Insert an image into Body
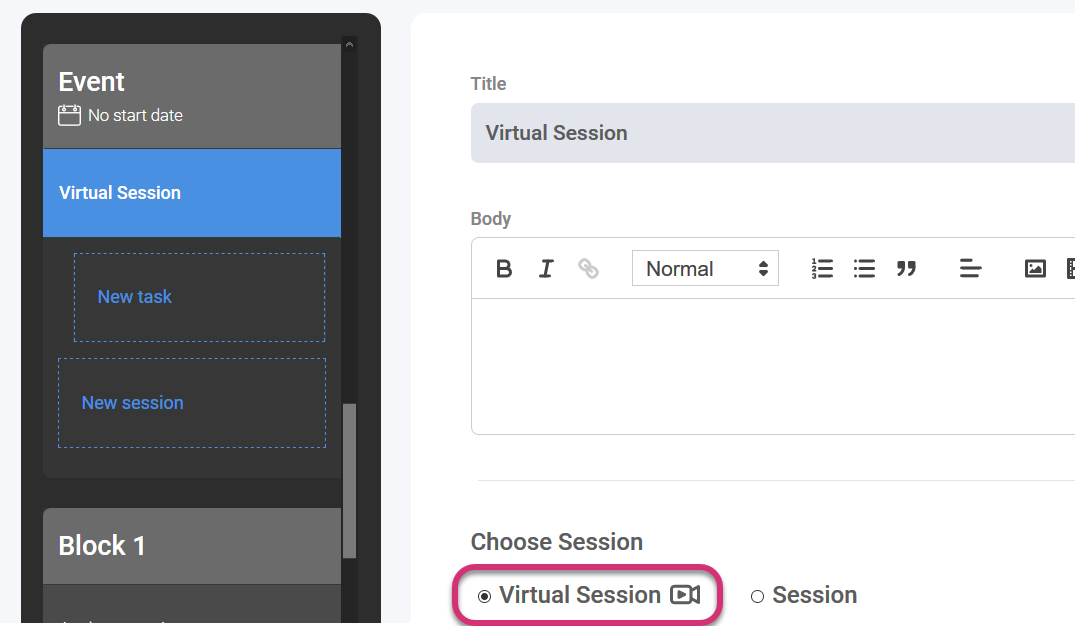This screenshot has width=1075, height=626. [x=1035, y=269]
